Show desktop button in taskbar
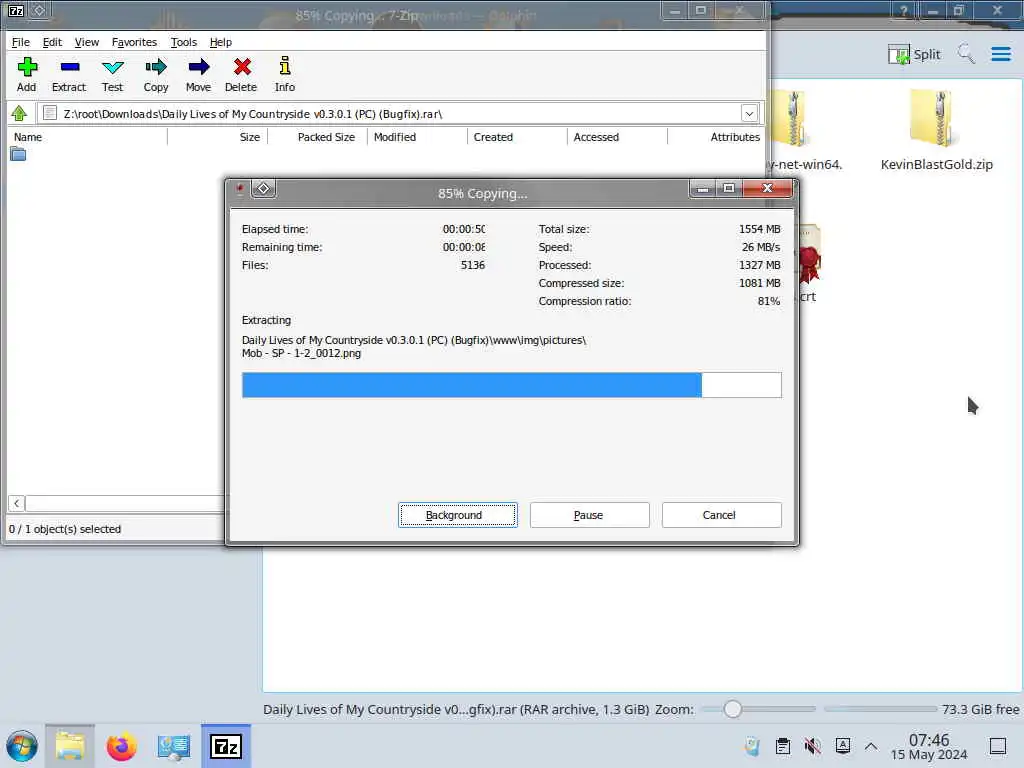Image resolution: width=1024 pixels, height=768 pixels. (998, 746)
